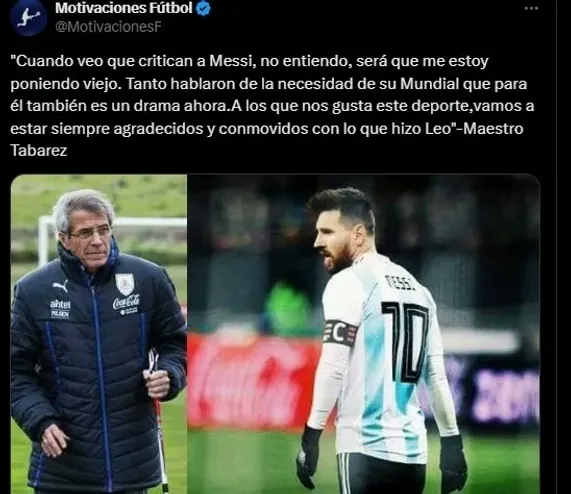Click the Uruguay crest on the jacket
571x494 pixels.
tap(125, 284)
